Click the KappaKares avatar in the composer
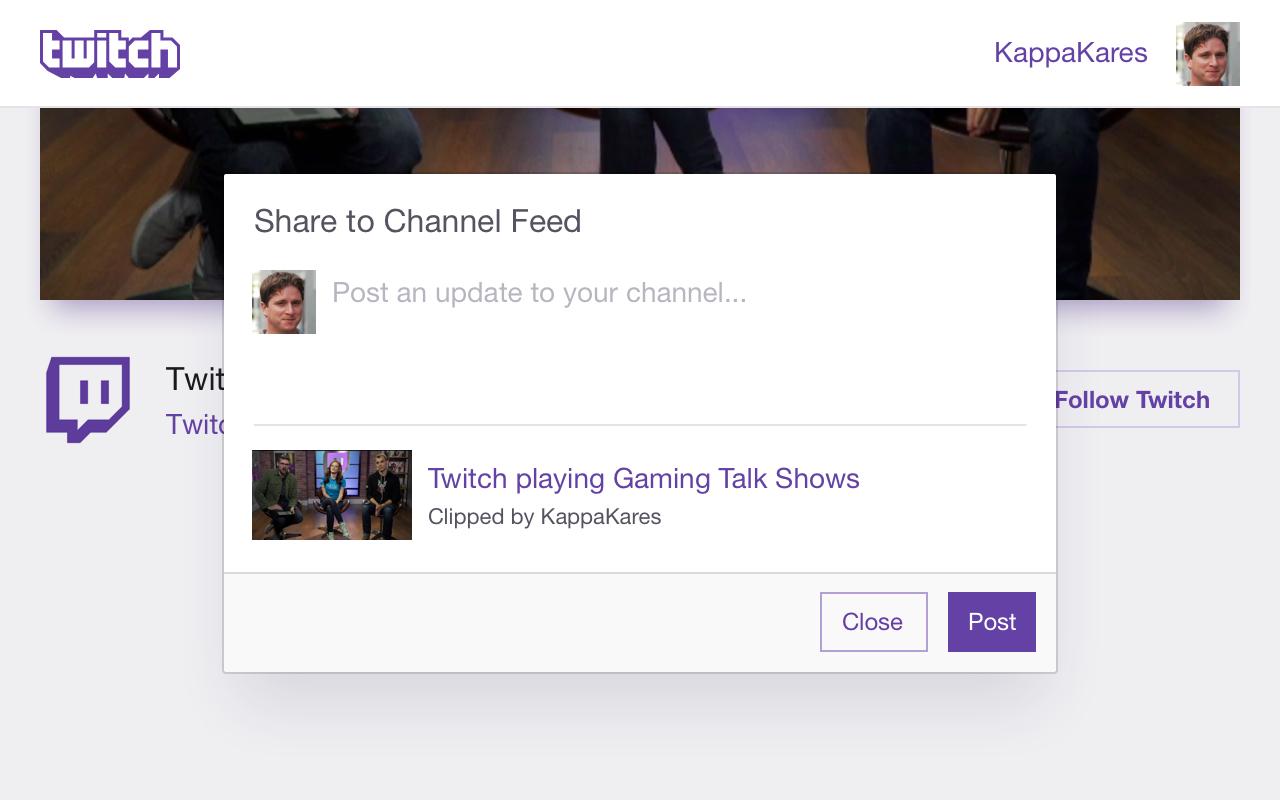This screenshot has width=1280, height=800. click(283, 301)
